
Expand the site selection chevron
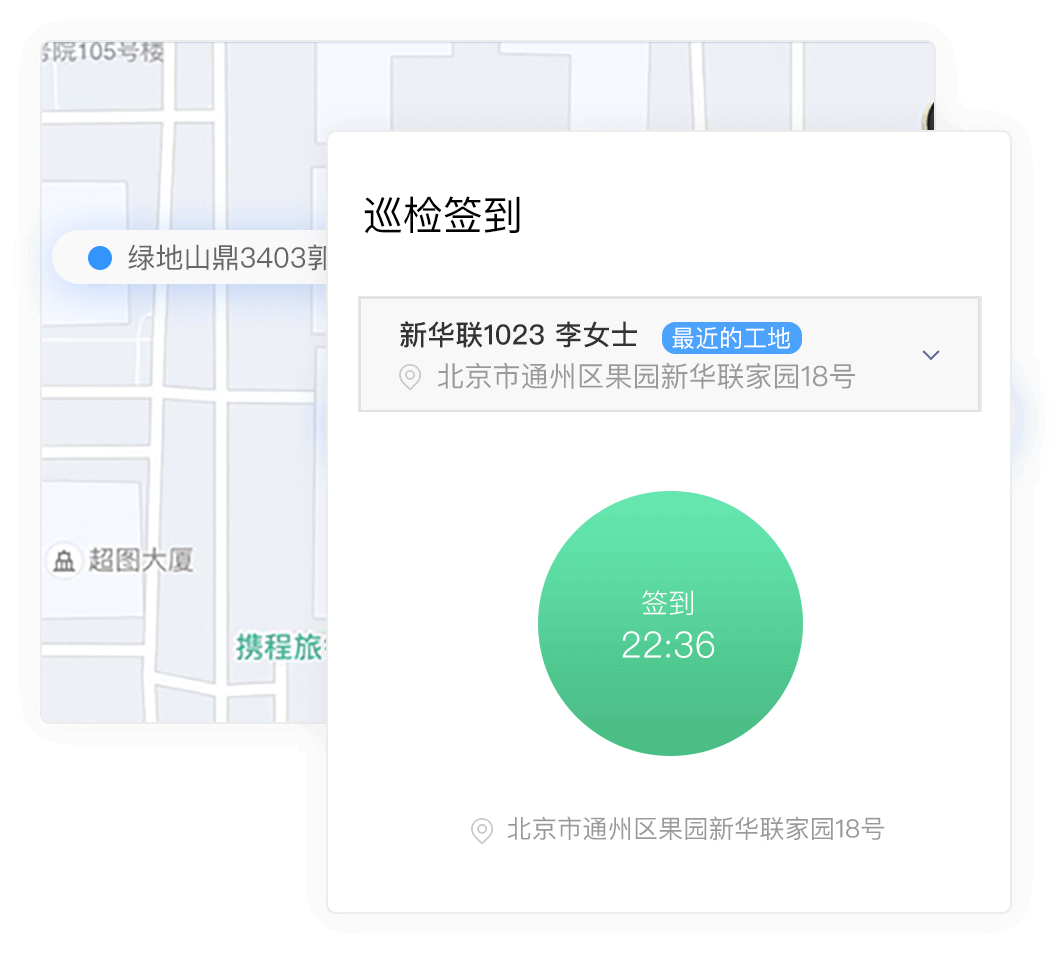[x=931, y=355]
